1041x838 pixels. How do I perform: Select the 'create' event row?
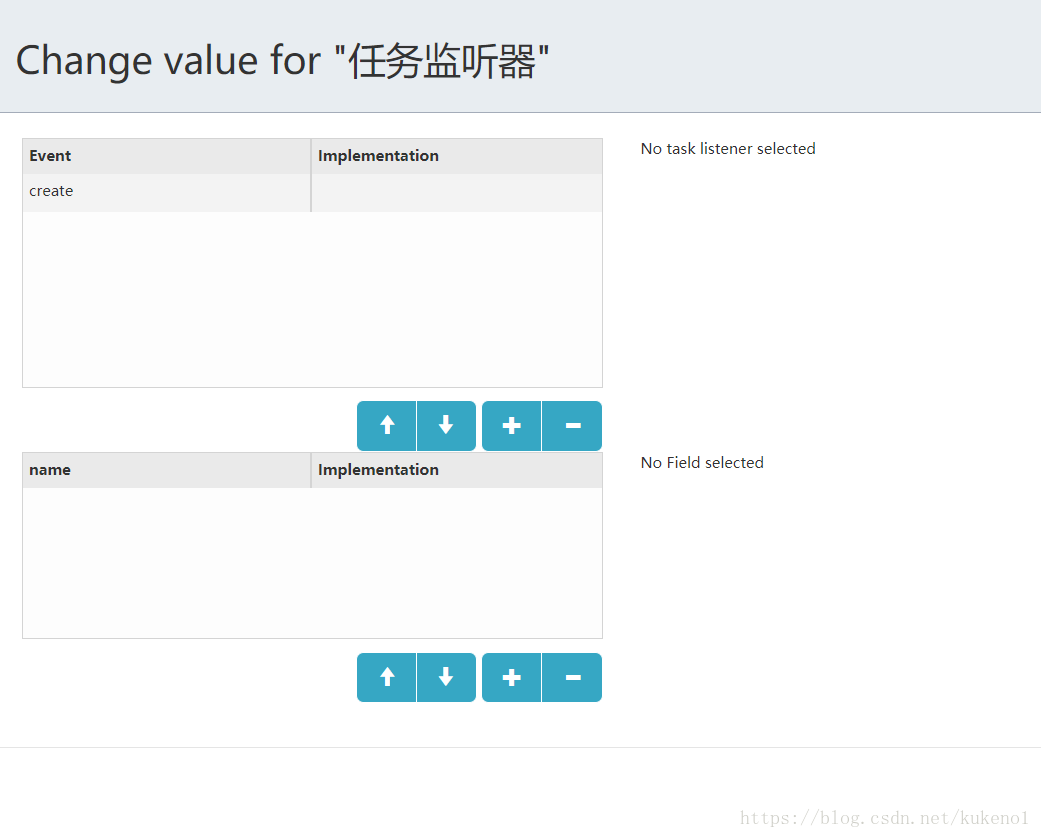[312, 193]
